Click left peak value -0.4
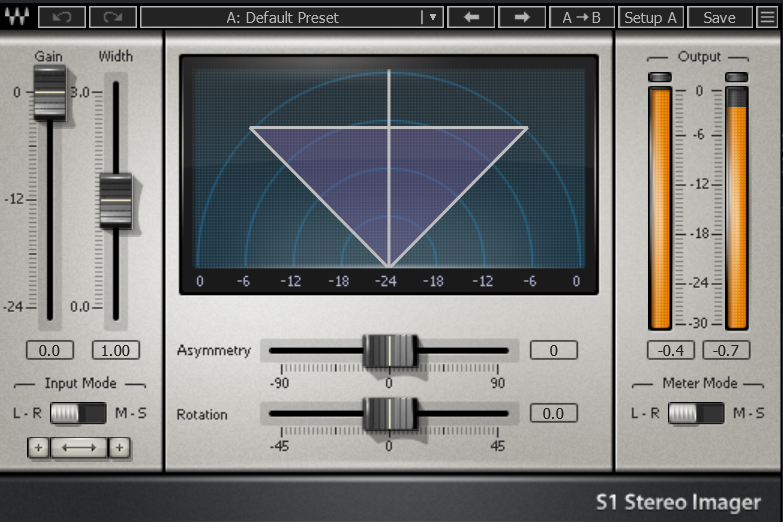This screenshot has height=522, width=783. coord(671,350)
